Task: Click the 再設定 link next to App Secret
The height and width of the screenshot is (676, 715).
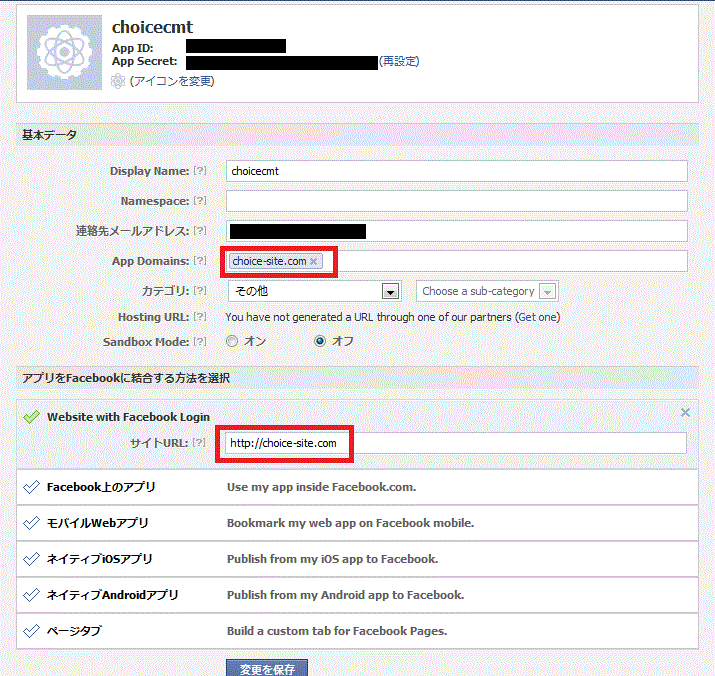Action: pyautogui.click(x=399, y=61)
